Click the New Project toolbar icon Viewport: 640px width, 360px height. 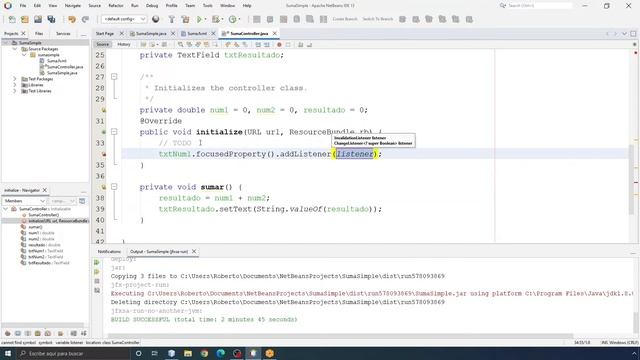(x=25, y=19)
